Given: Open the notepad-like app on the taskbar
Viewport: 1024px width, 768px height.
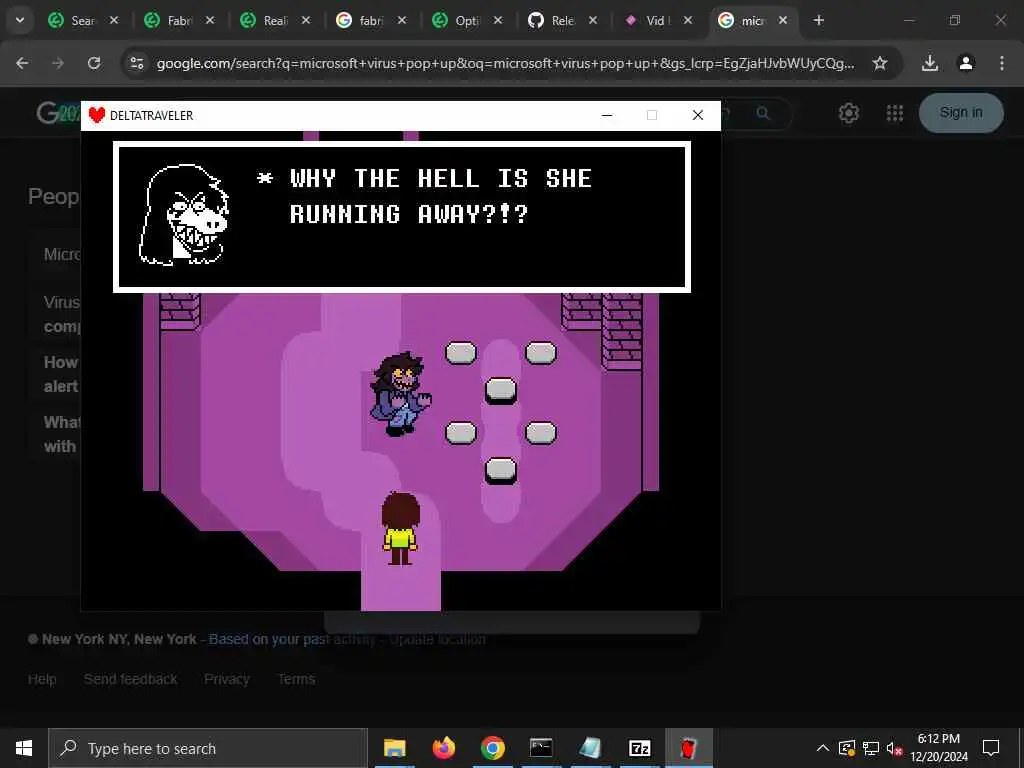Looking at the screenshot, I should pos(590,748).
